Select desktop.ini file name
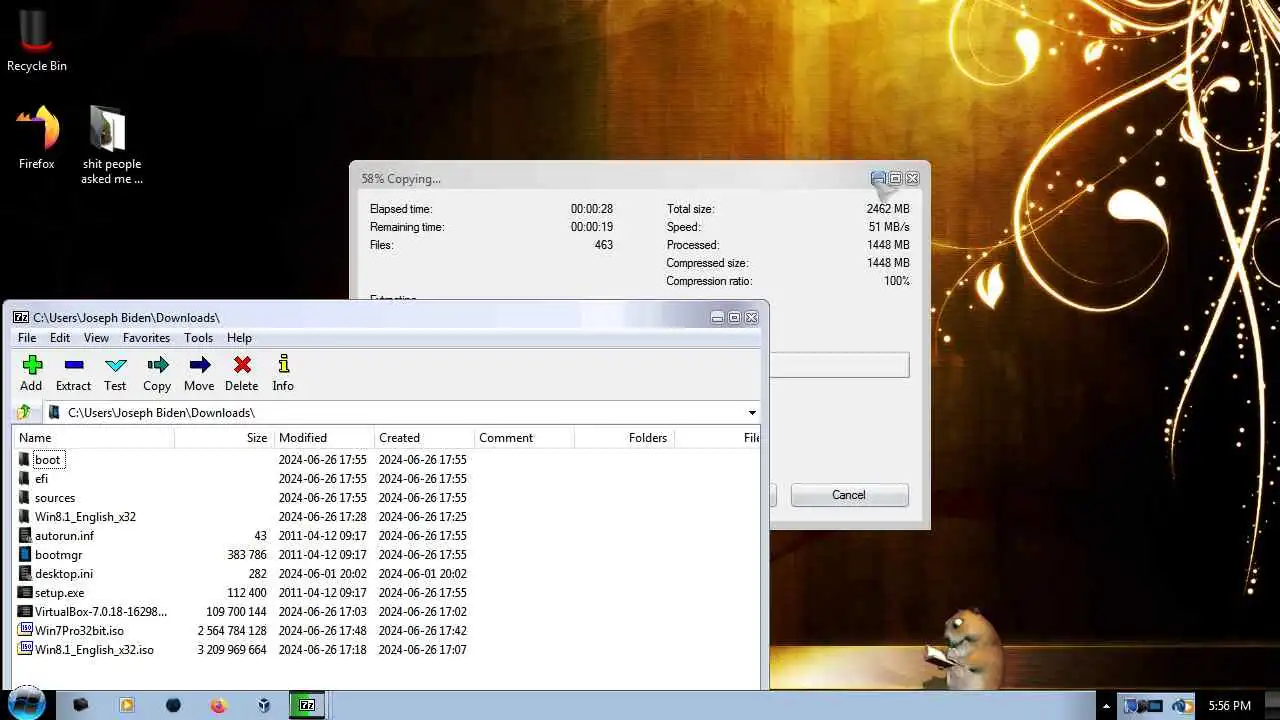Image resolution: width=1280 pixels, height=720 pixels. (63, 573)
